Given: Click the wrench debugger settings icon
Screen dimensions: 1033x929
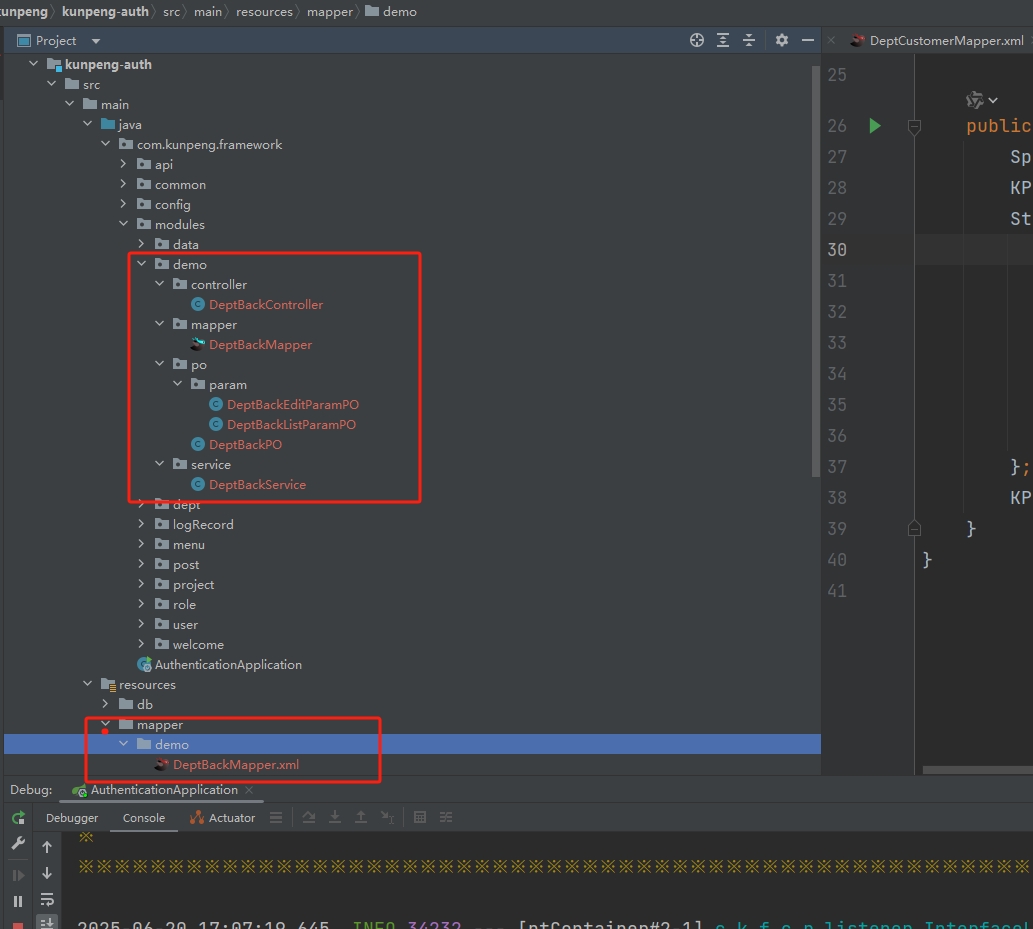Looking at the screenshot, I should tap(18, 844).
